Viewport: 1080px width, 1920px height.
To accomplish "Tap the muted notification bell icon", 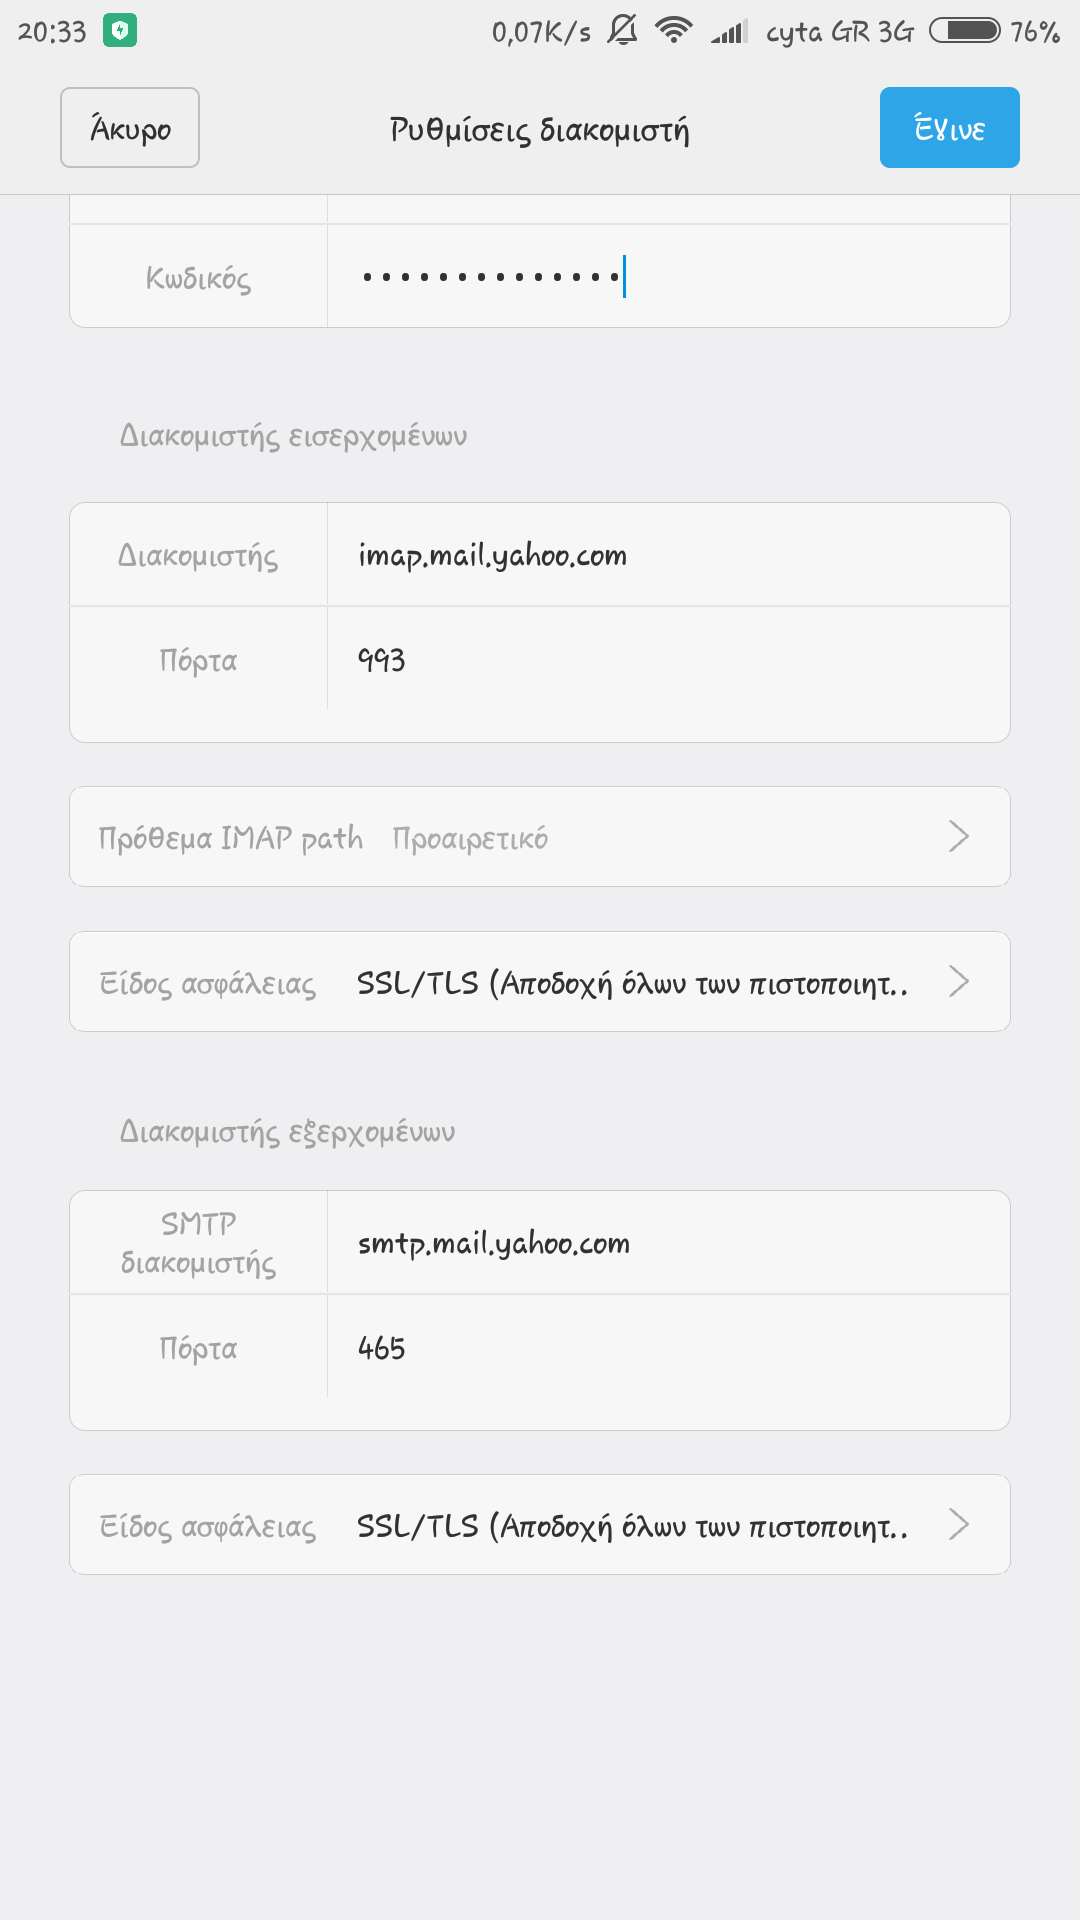I will pyautogui.click(x=622, y=31).
